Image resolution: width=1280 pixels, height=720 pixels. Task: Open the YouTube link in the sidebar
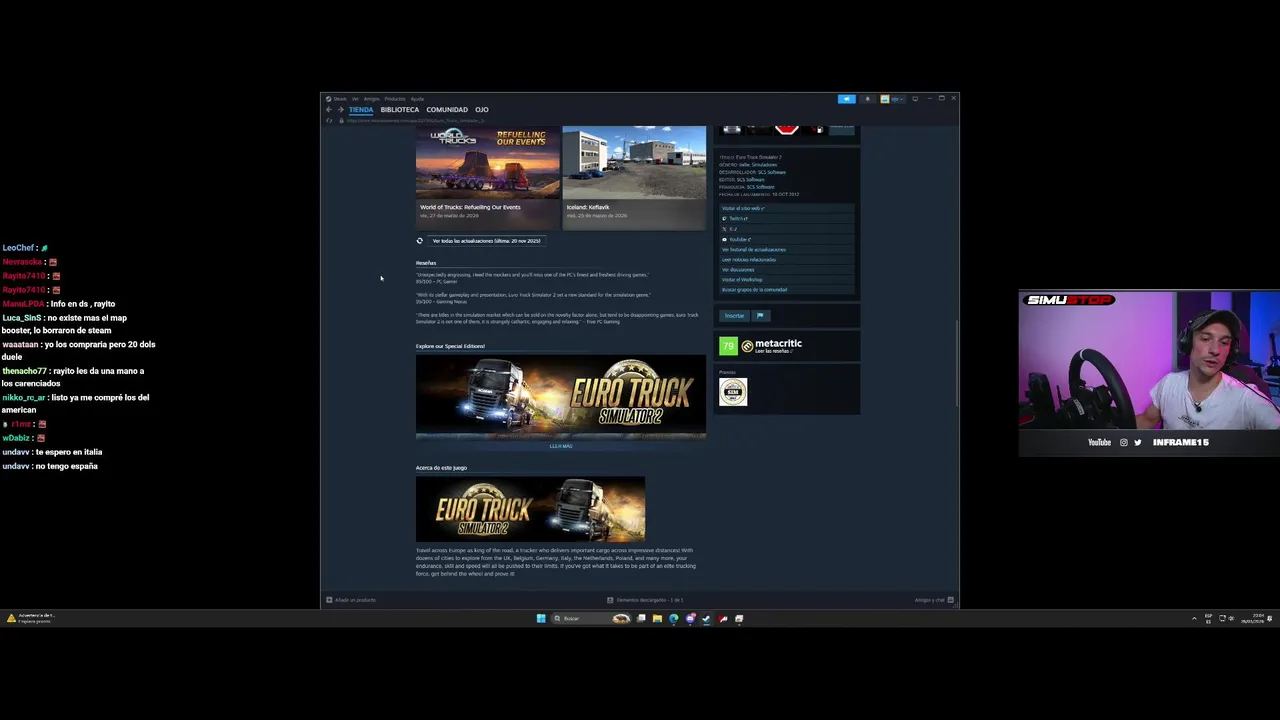736,240
